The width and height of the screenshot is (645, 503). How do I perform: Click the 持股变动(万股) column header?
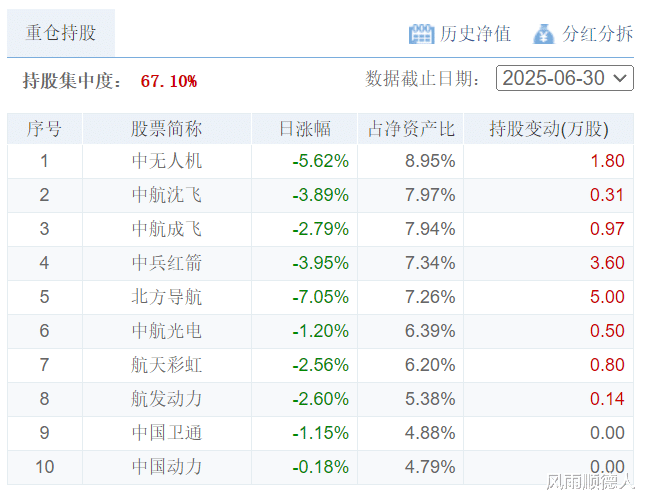549,129
